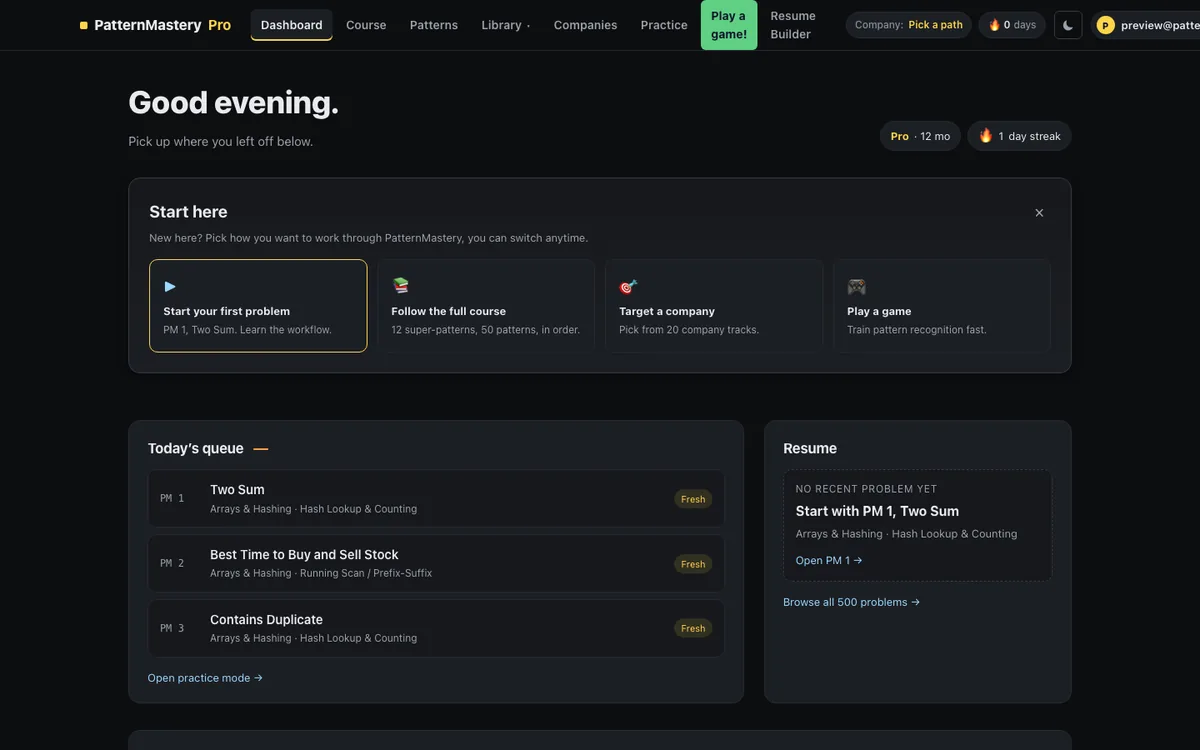Go to the Patterns page
The height and width of the screenshot is (750, 1200).
coord(434,25)
